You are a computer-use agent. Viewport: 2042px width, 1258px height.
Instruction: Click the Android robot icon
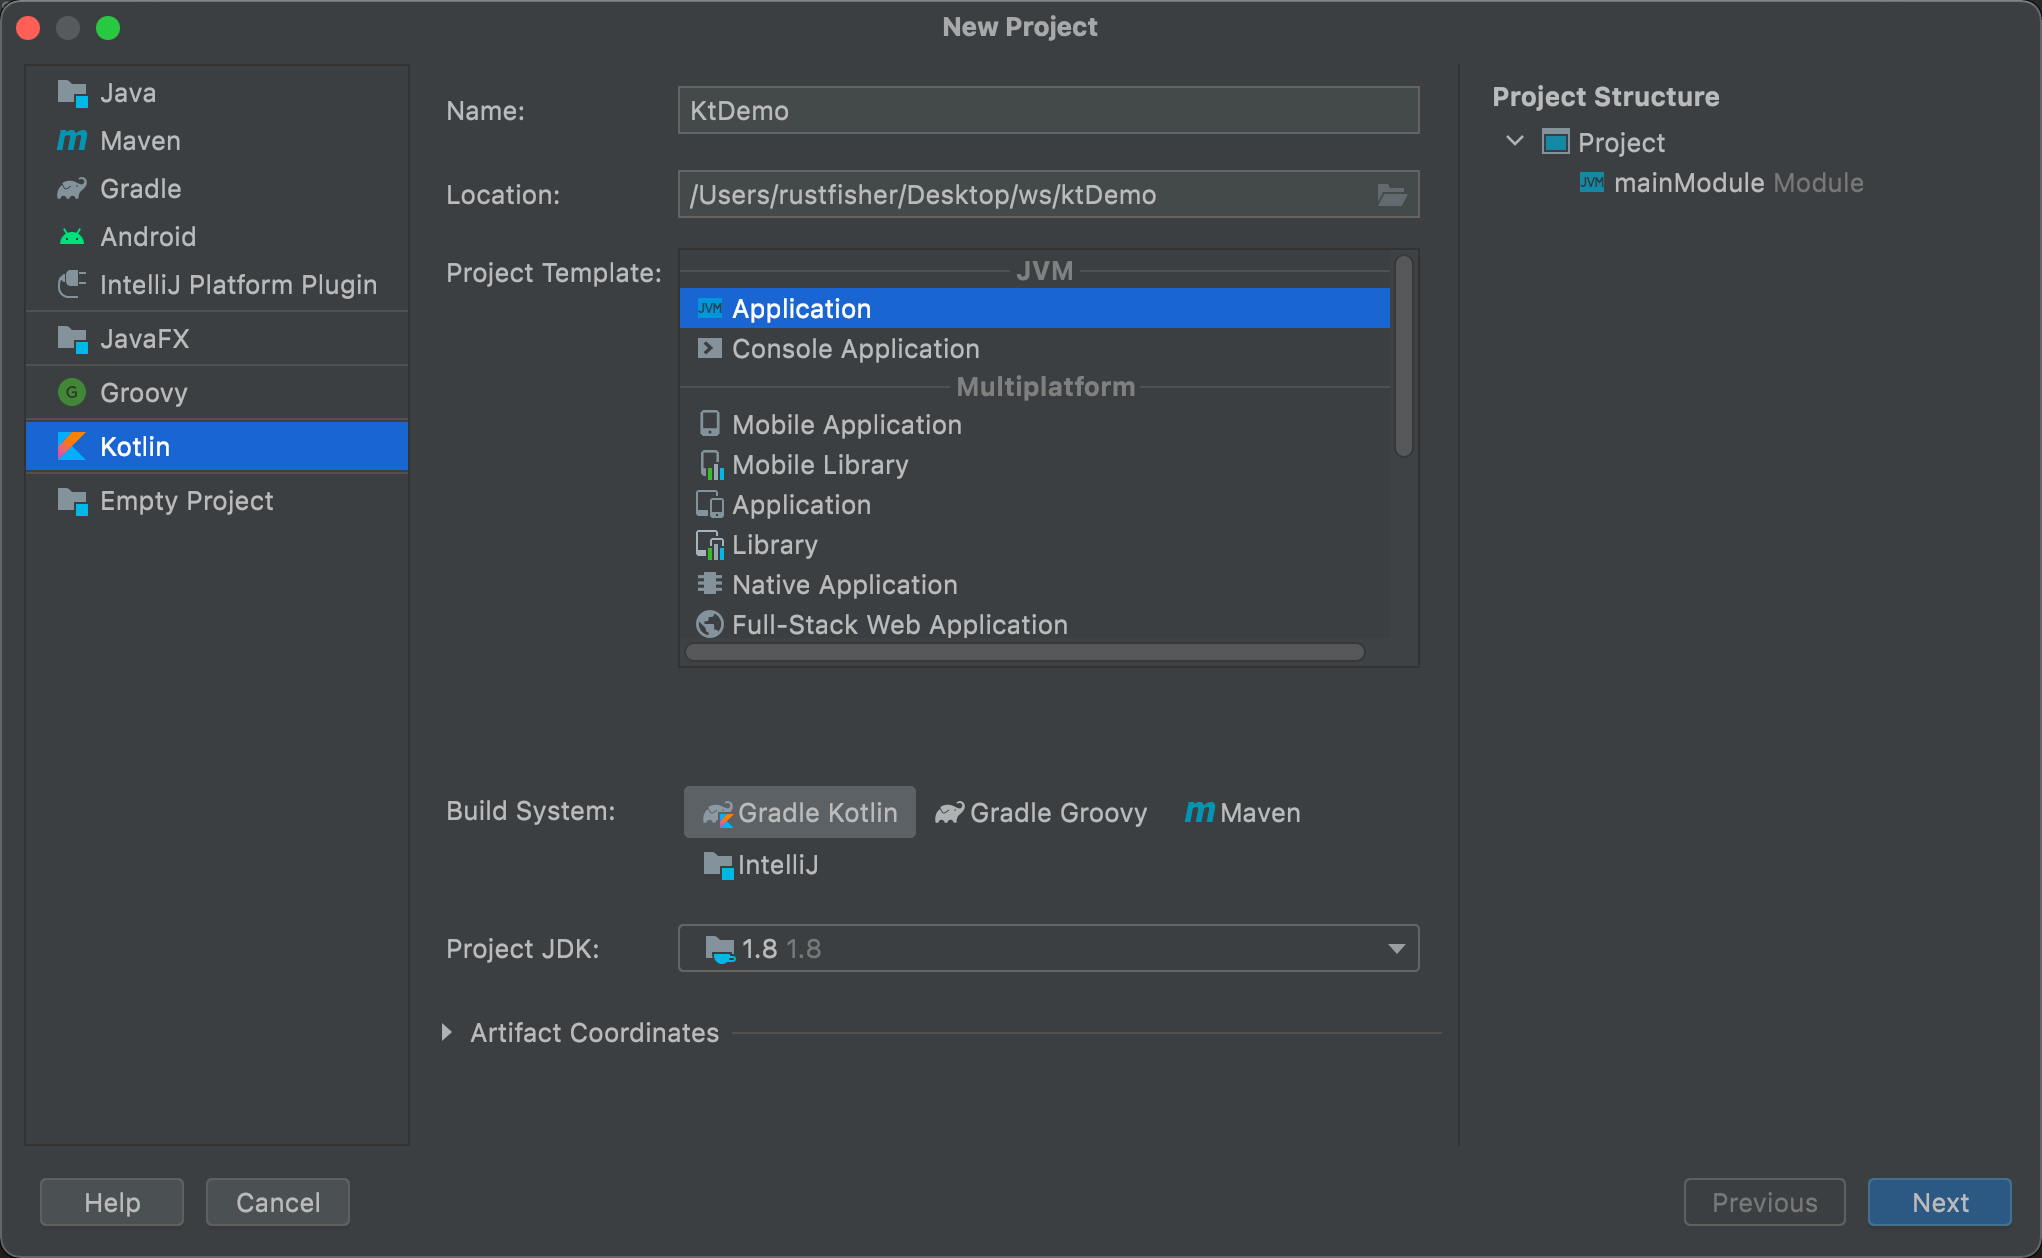coord(71,237)
